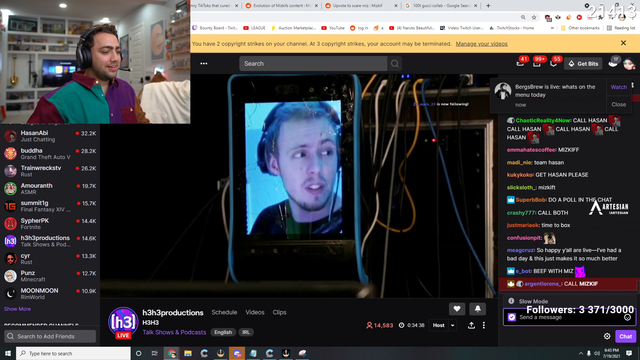This screenshot has width=640, height=360.
Task: Click argentlorena_ username in chat
Action: tap(542, 284)
